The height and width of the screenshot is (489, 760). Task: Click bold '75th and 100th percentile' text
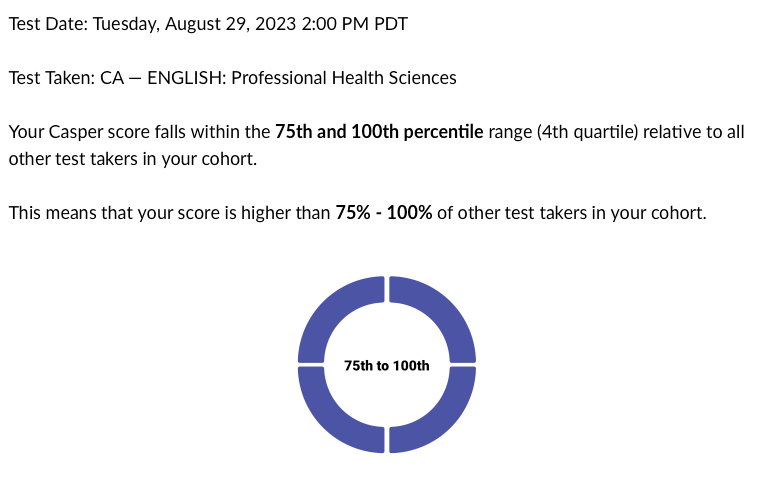pyautogui.click(x=379, y=132)
